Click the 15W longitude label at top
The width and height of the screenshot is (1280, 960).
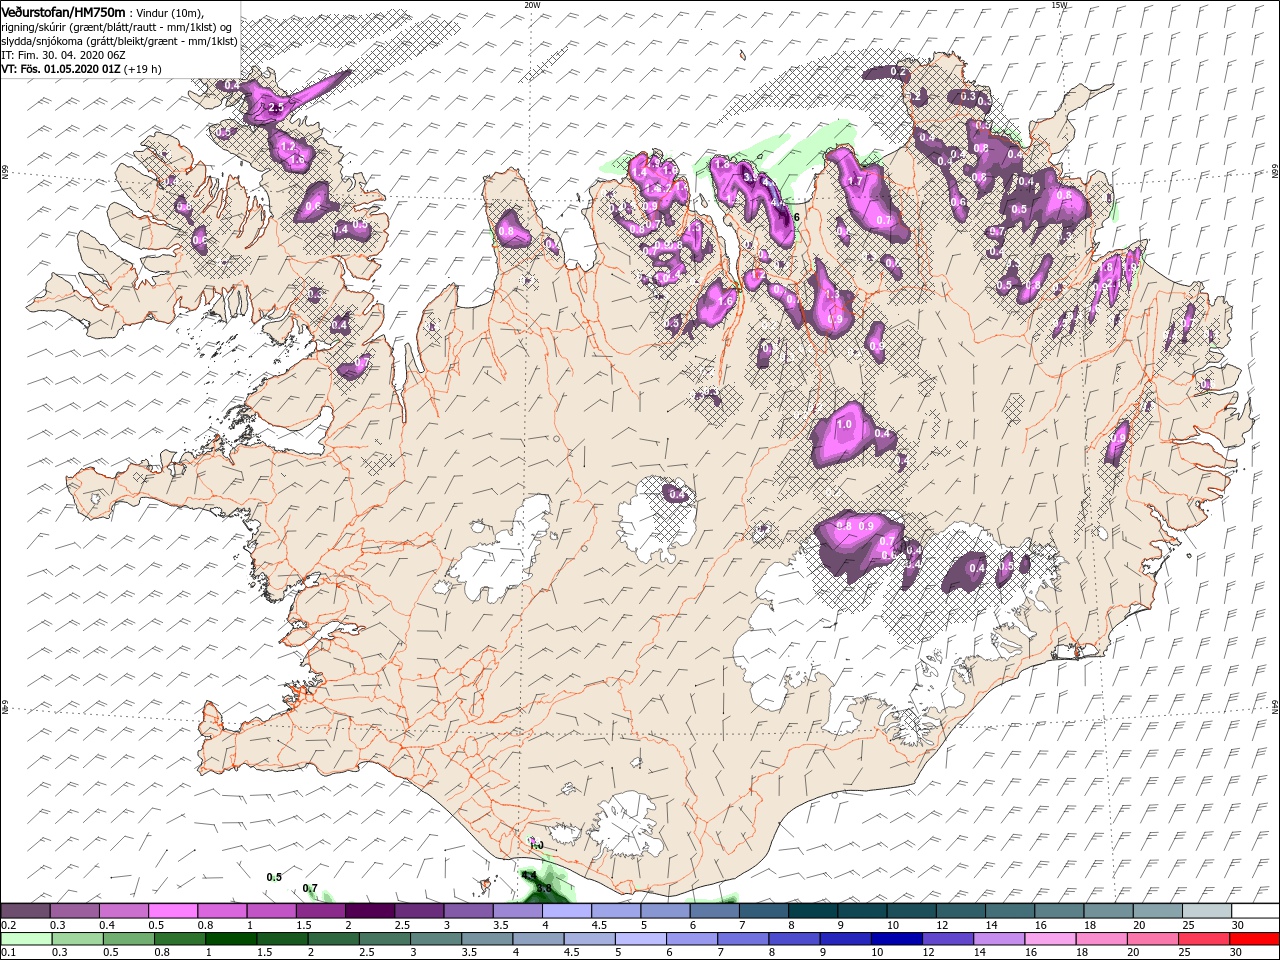tap(1059, 5)
